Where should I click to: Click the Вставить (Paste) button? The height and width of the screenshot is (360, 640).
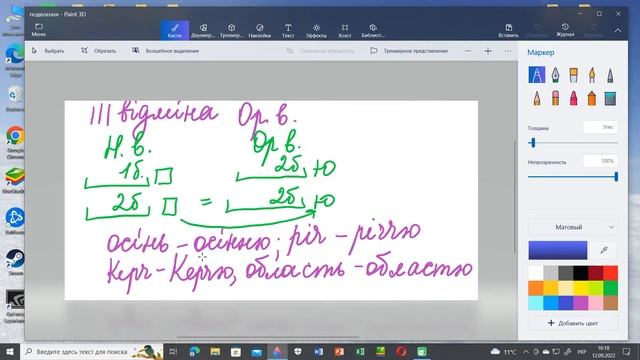(x=509, y=30)
